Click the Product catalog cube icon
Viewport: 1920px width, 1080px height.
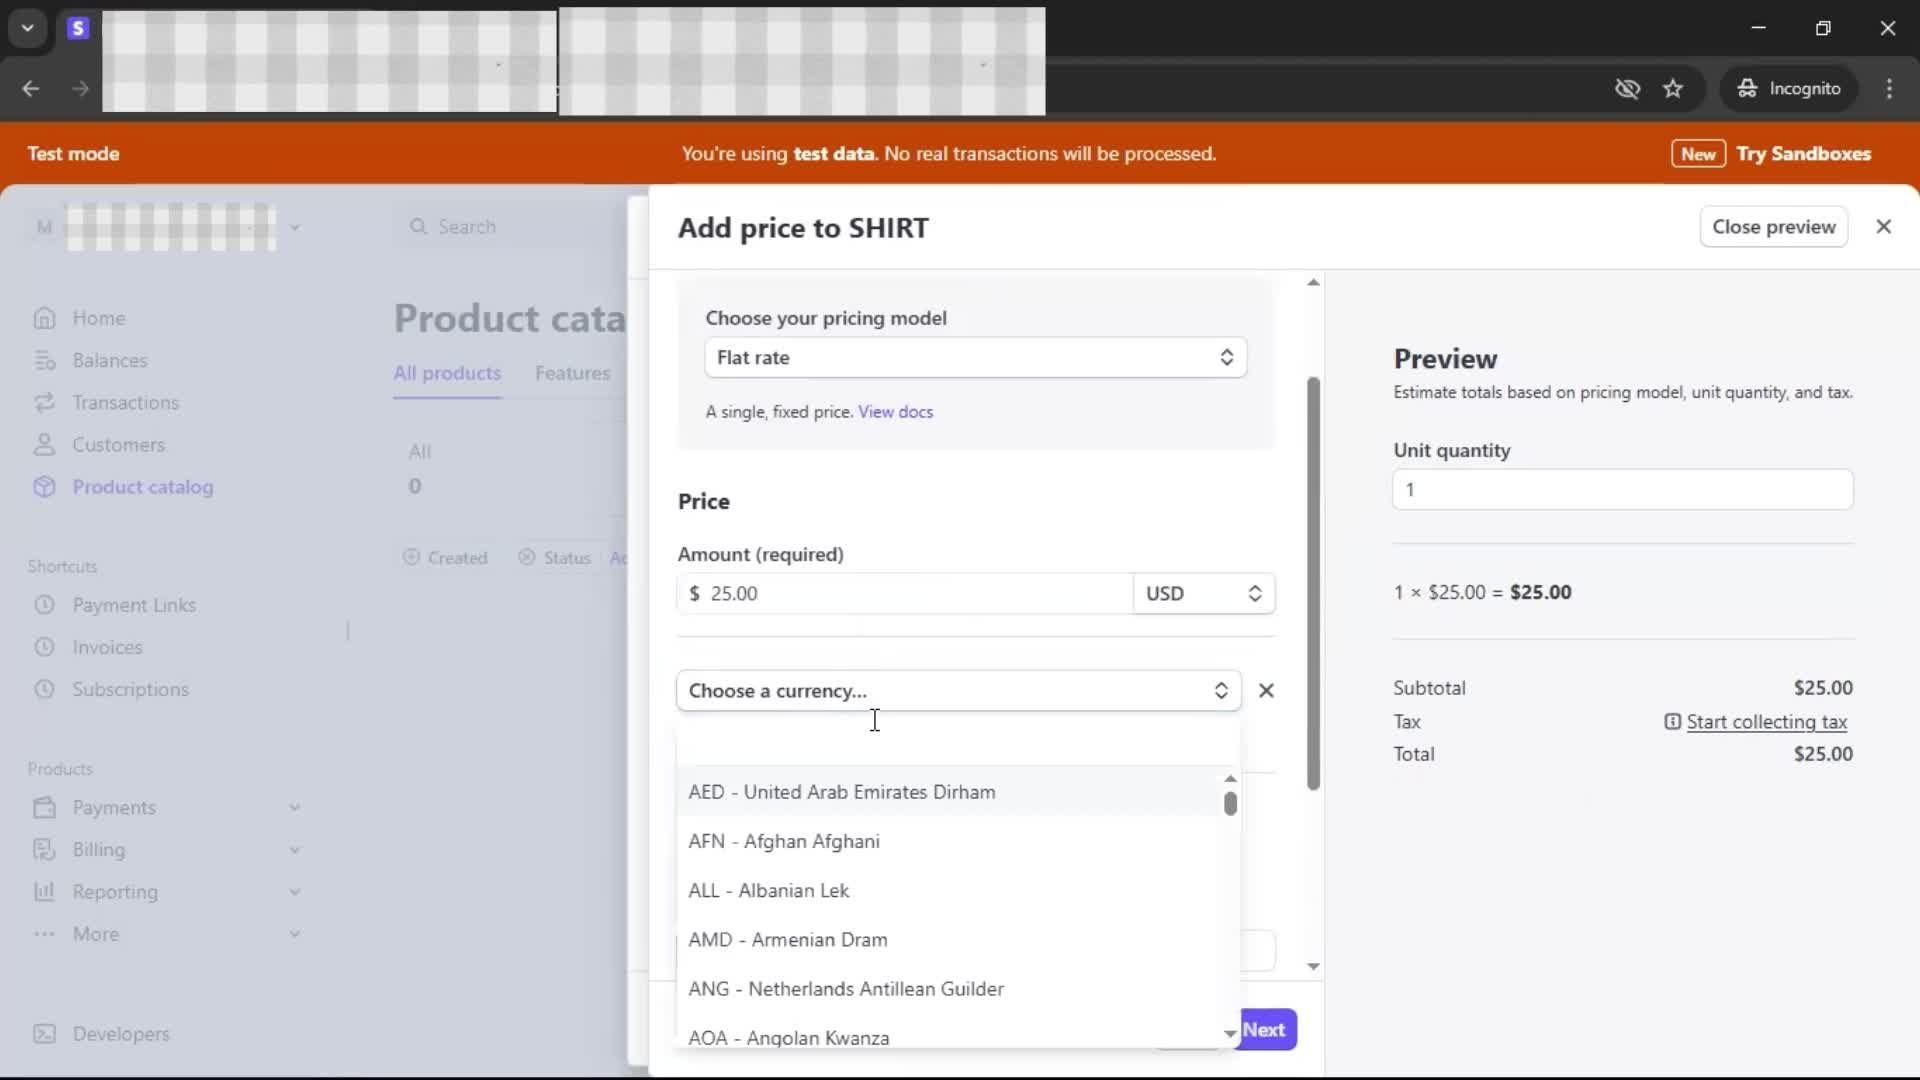(x=44, y=487)
